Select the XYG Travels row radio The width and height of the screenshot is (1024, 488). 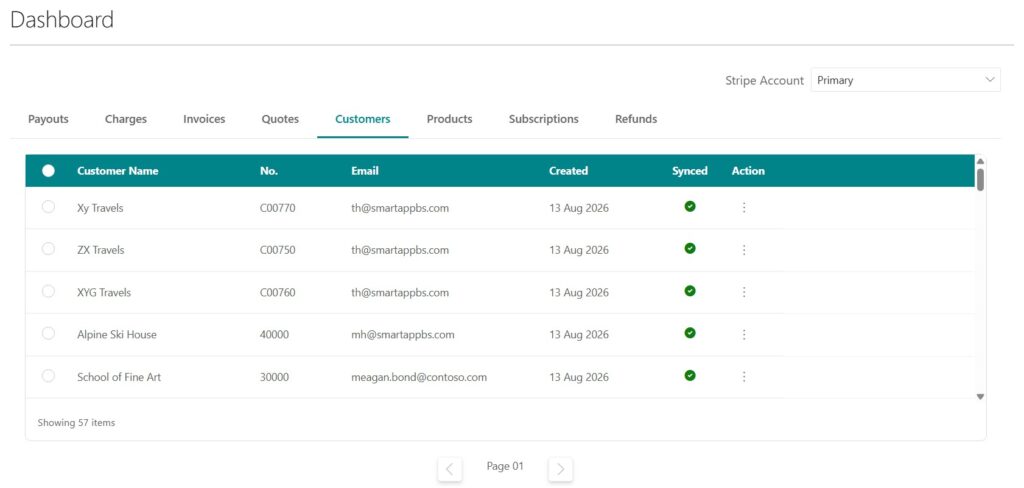48,291
